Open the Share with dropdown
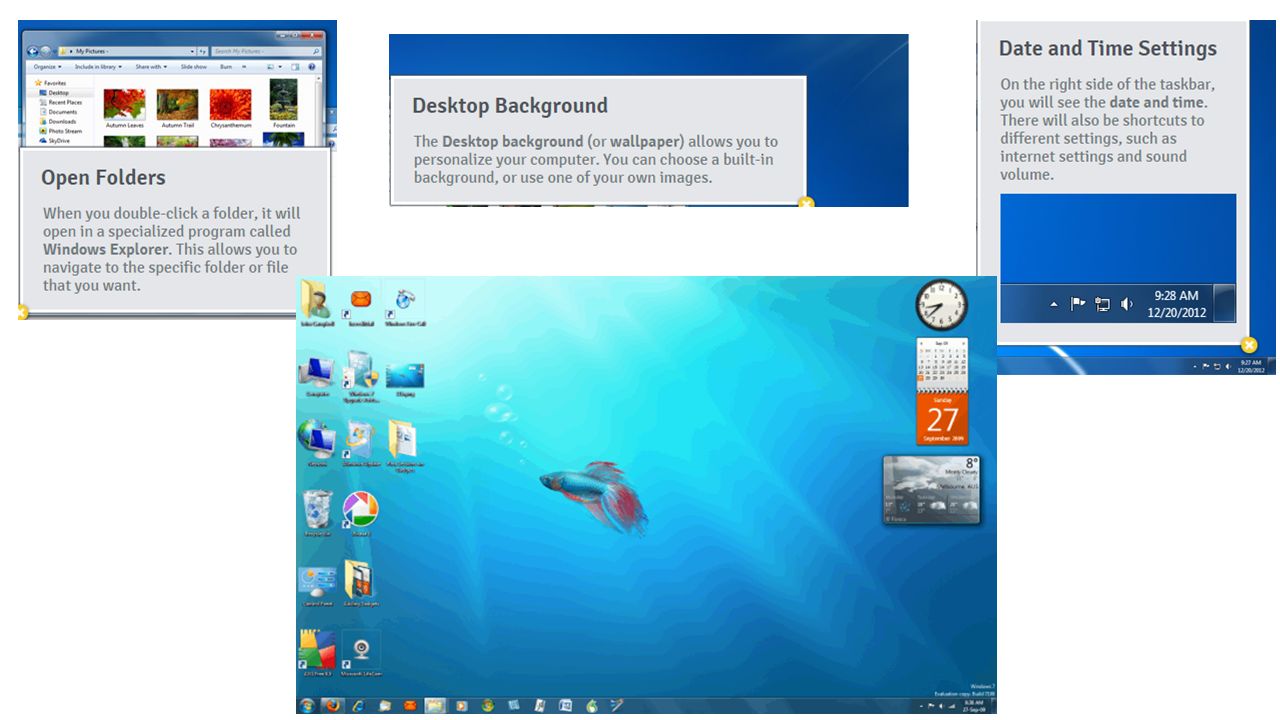Screen dimensions: 1280x720 coord(151,67)
